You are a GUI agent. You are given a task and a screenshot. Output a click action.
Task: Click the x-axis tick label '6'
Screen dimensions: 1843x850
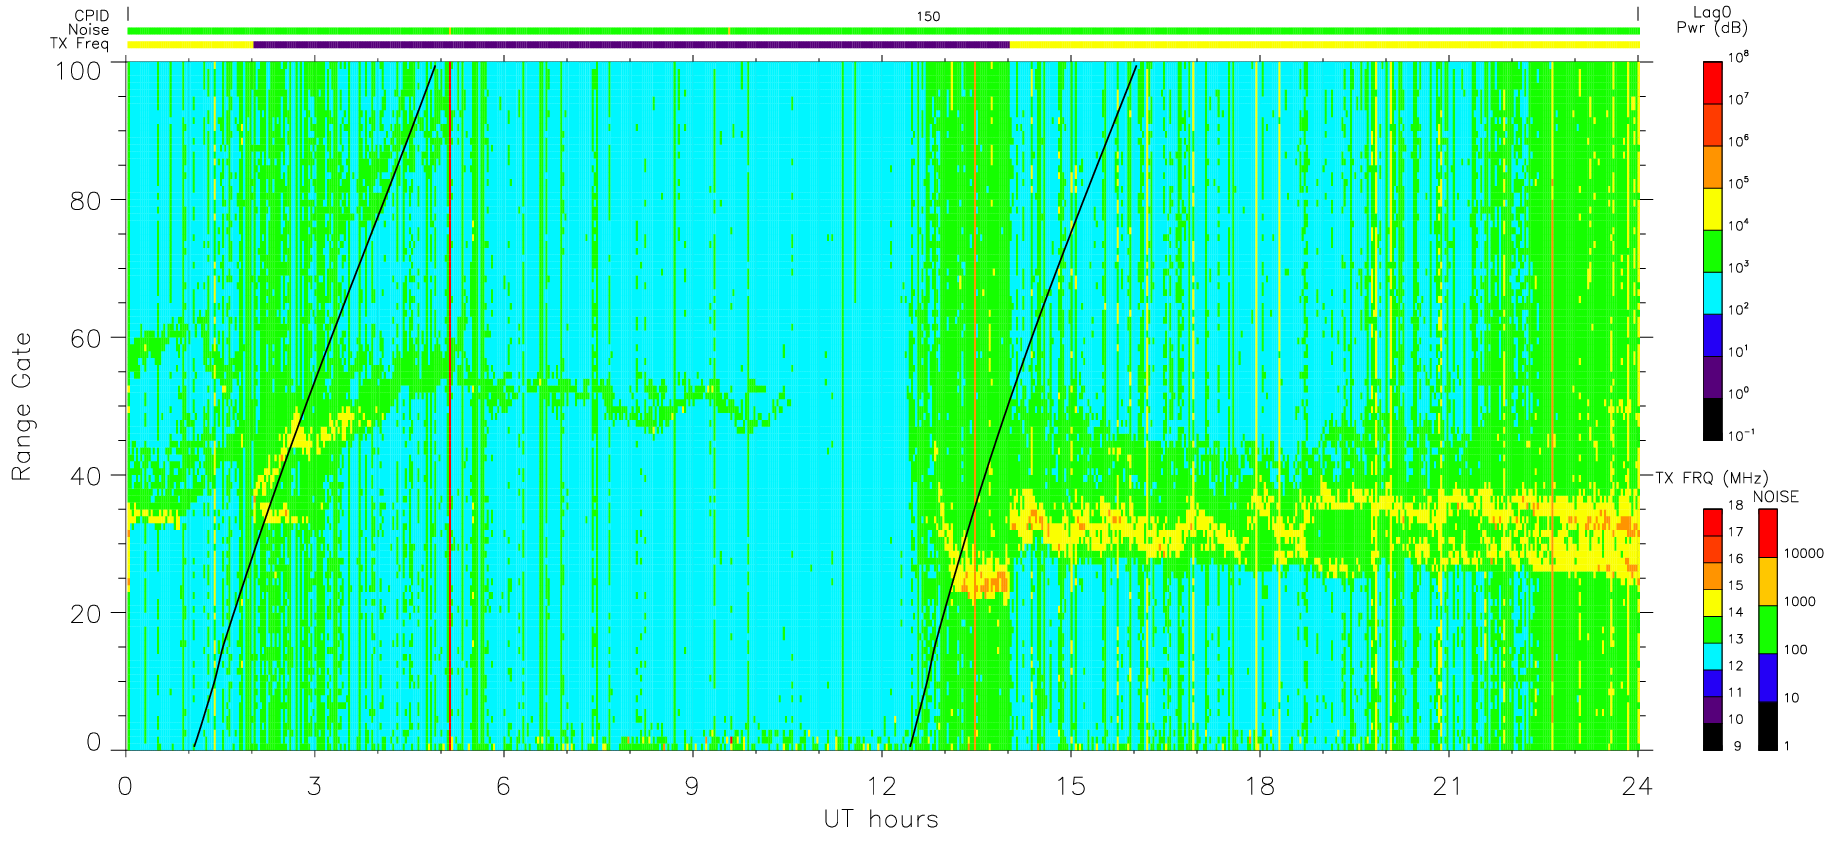tap(503, 787)
